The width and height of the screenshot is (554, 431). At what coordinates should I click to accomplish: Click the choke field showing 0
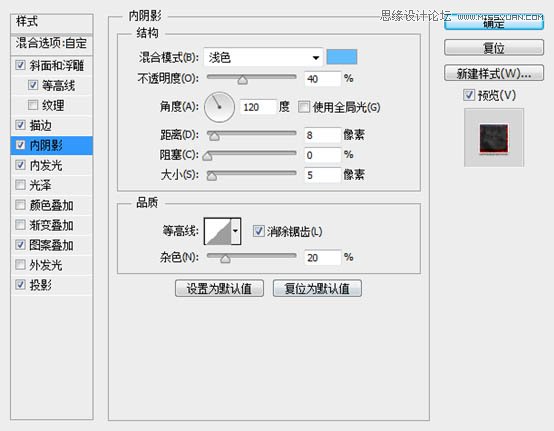(x=323, y=155)
